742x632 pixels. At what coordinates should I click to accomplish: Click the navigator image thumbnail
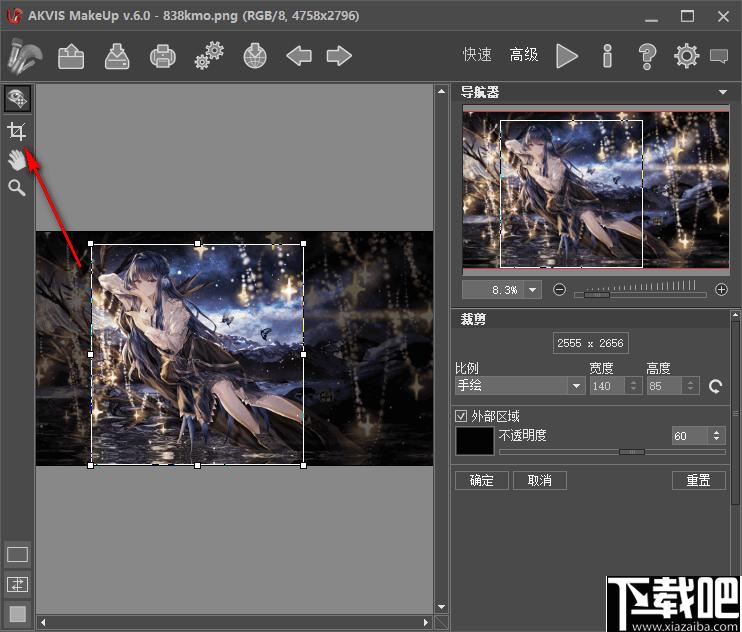coord(596,189)
